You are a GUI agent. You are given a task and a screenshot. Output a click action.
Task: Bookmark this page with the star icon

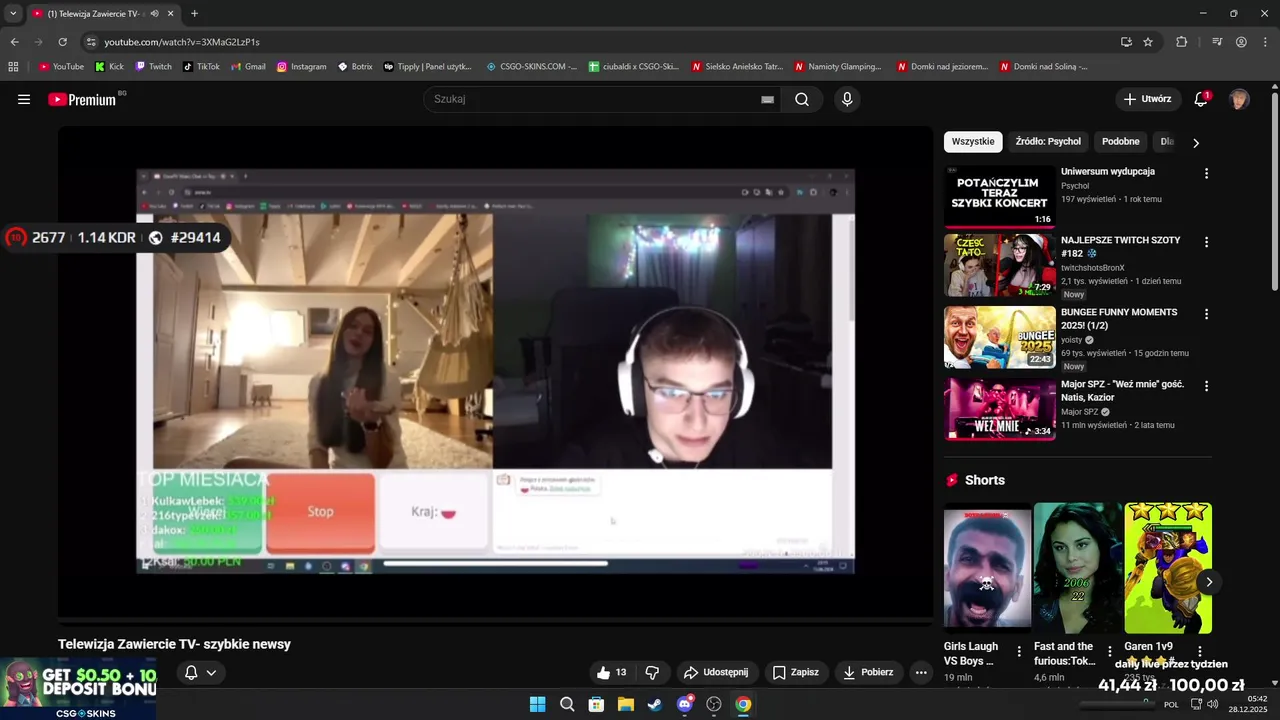click(1148, 42)
